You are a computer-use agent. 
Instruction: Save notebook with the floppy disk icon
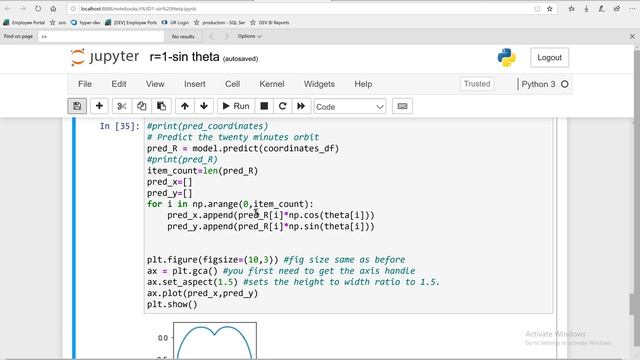(77, 106)
